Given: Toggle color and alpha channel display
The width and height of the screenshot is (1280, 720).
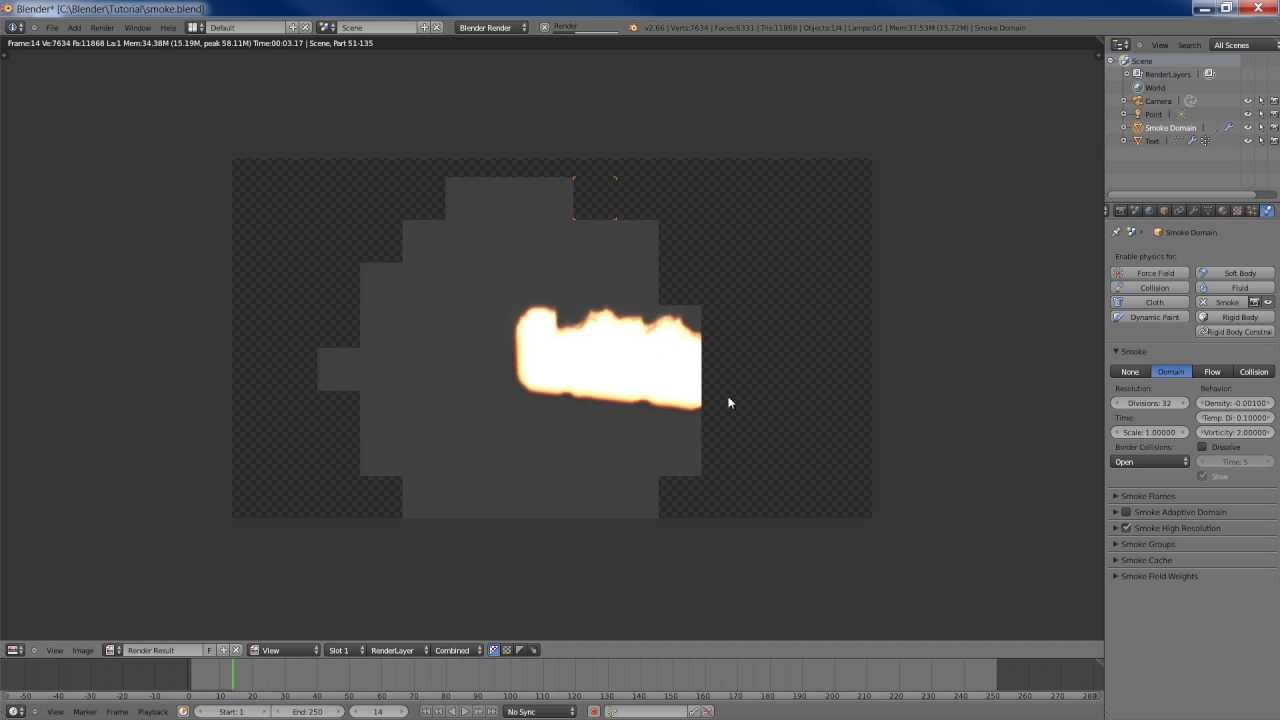Looking at the screenshot, I should tap(494, 650).
